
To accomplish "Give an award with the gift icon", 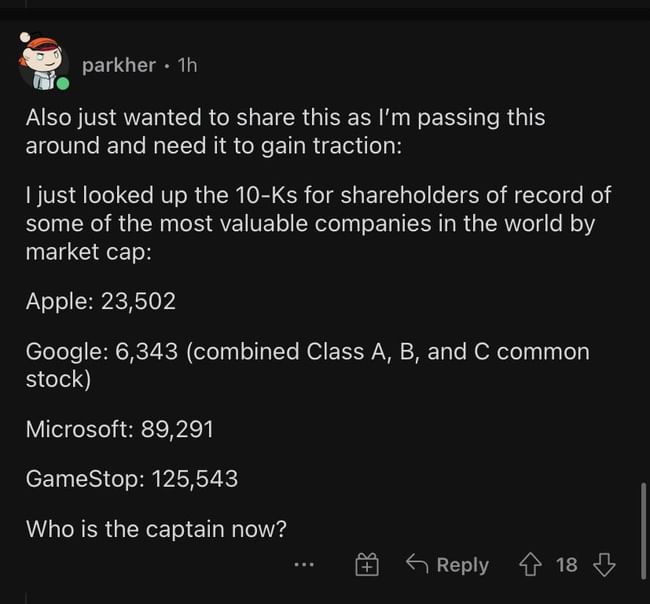I will coord(367,565).
